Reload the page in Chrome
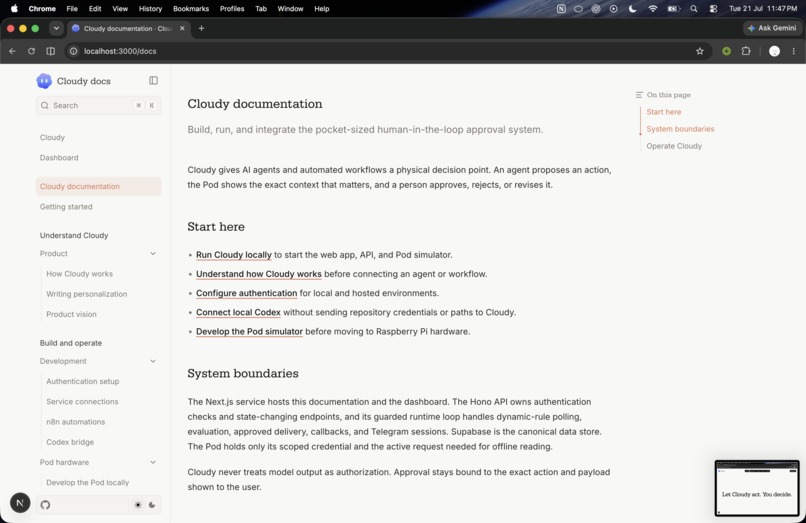The image size is (806, 523). point(31,51)
